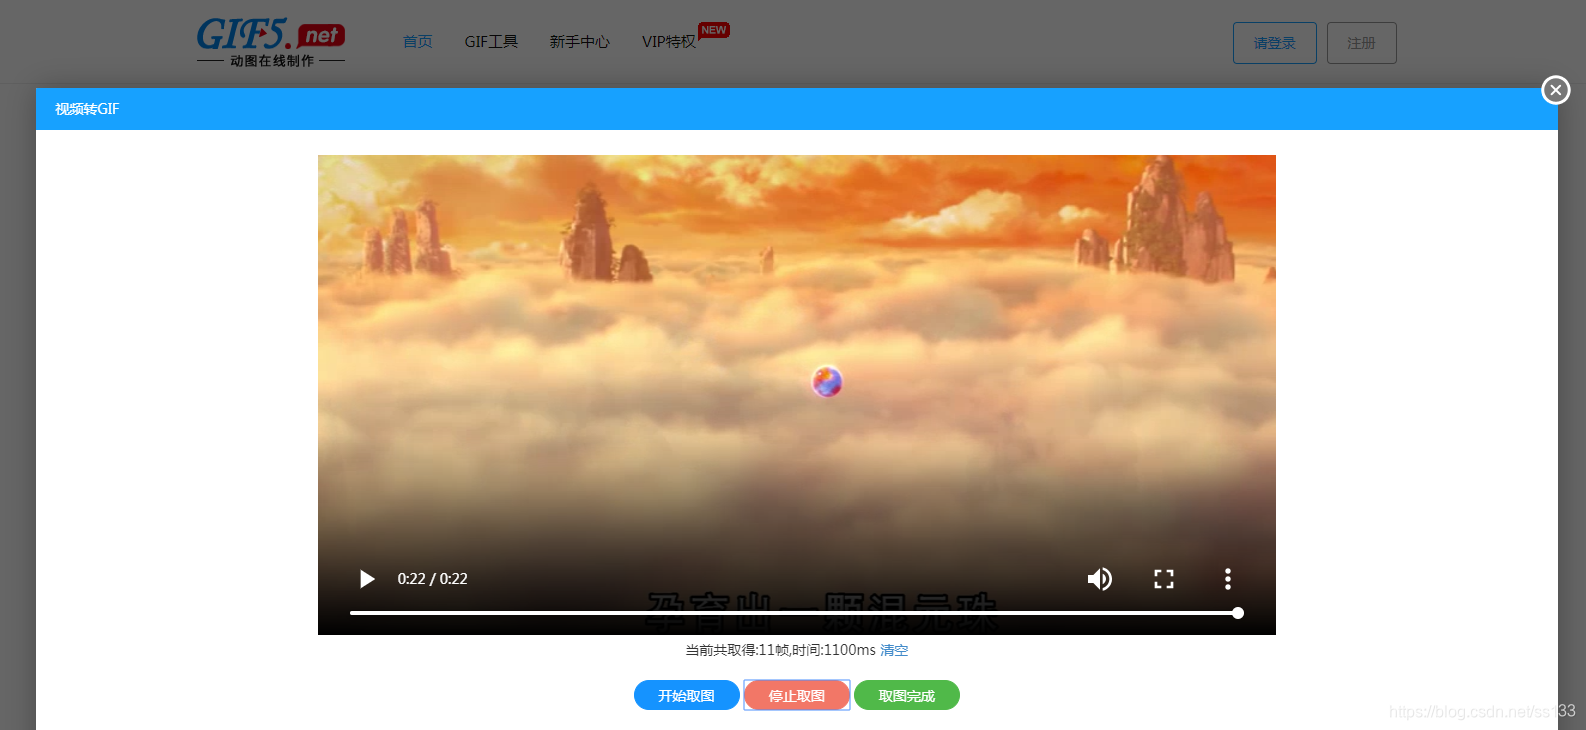
Task: Click the 视频转GIF dialog title
Action: coord(87,109)
